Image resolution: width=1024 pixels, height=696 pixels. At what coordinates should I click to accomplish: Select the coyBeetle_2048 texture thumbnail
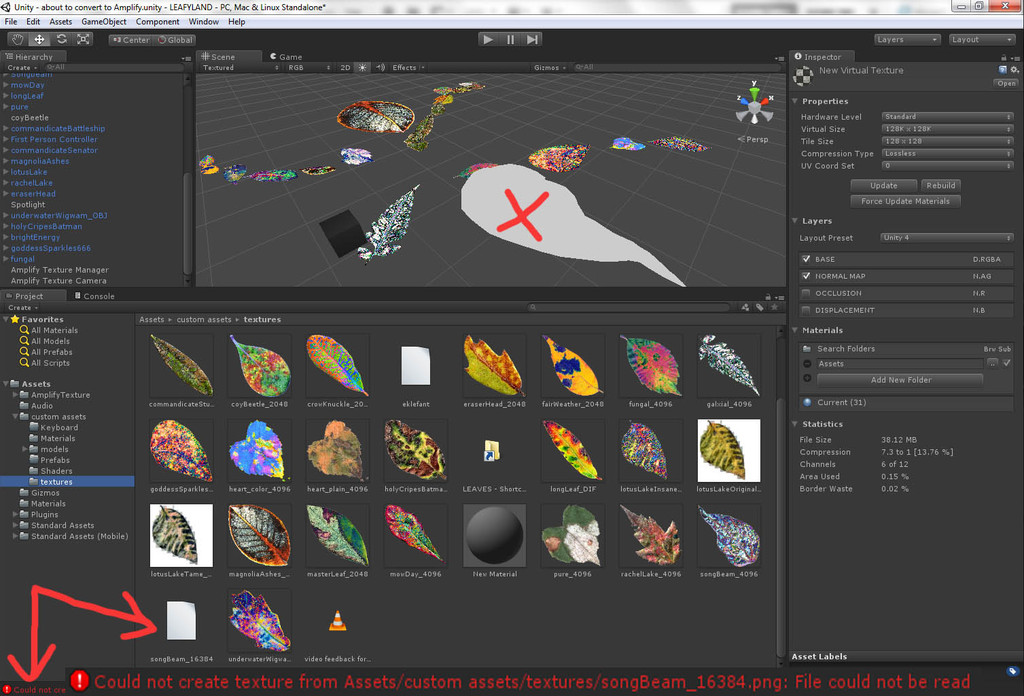pyautogui.click(x=259, y=366)
